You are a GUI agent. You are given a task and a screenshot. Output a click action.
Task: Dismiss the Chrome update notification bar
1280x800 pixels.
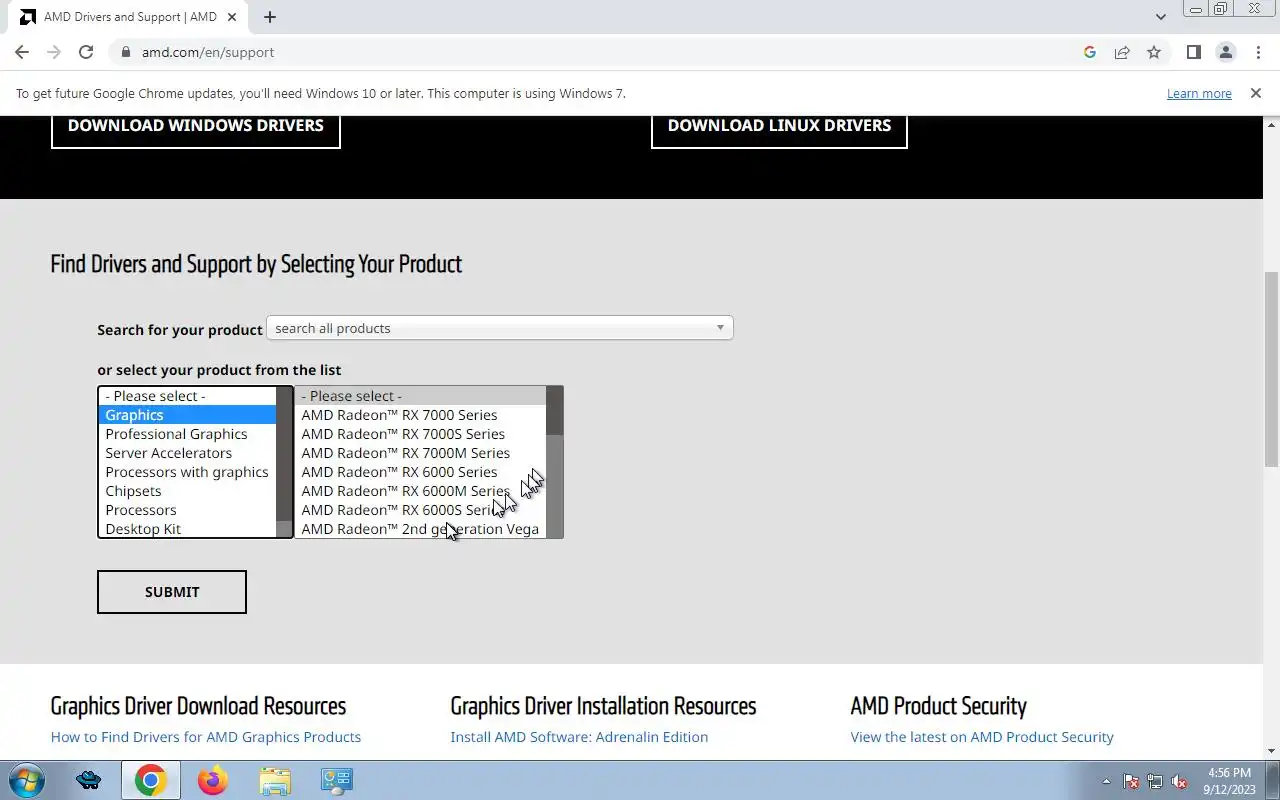1255,93
